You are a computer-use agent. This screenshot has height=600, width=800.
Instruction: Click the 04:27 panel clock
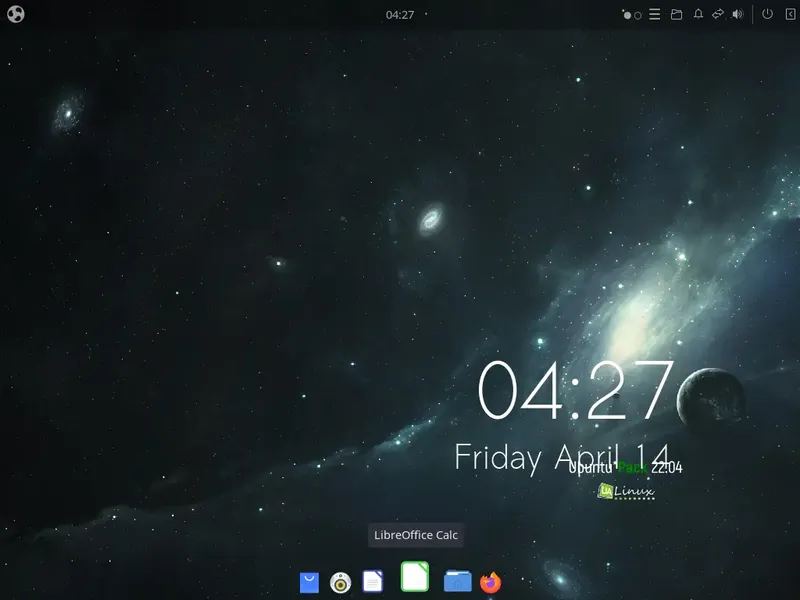(x=399, y=15)
